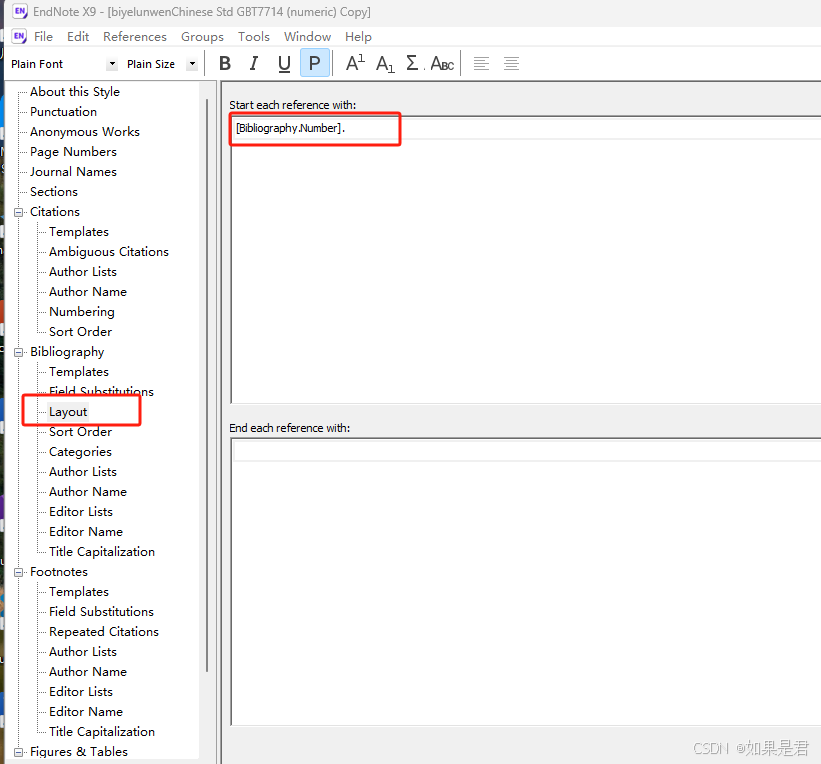The height and width of the screenshot is (764, 821).
Task: Open the References menu
Action: click(x=135, y=37)
